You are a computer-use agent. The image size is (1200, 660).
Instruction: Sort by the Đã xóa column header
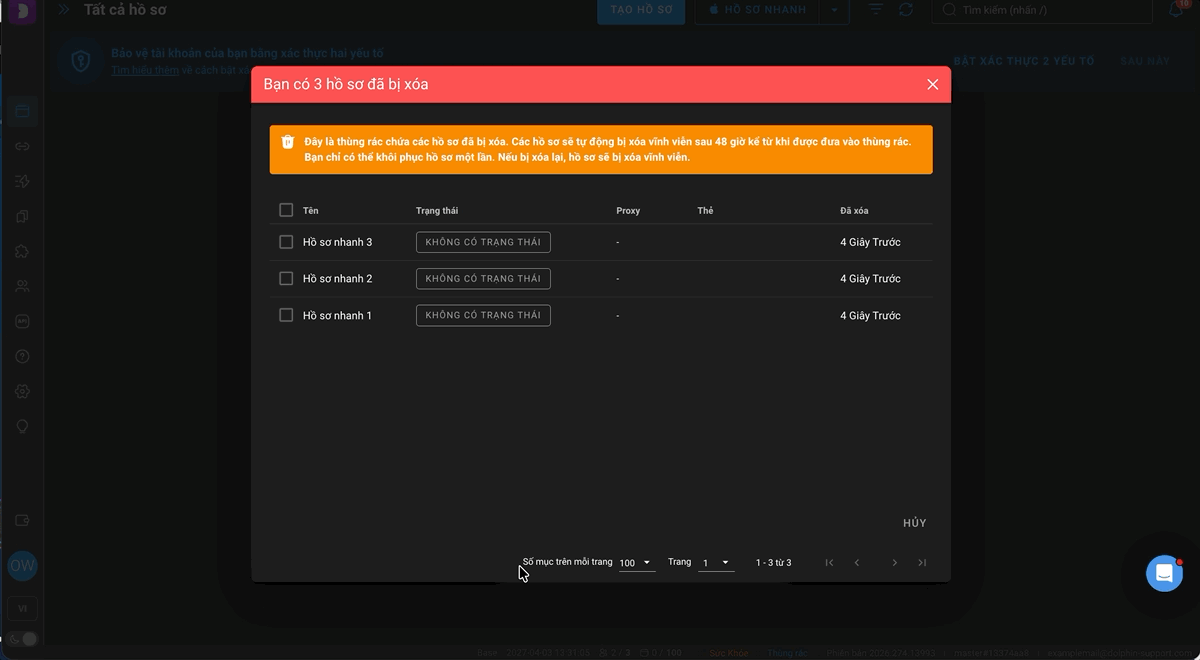coord(854,211)
